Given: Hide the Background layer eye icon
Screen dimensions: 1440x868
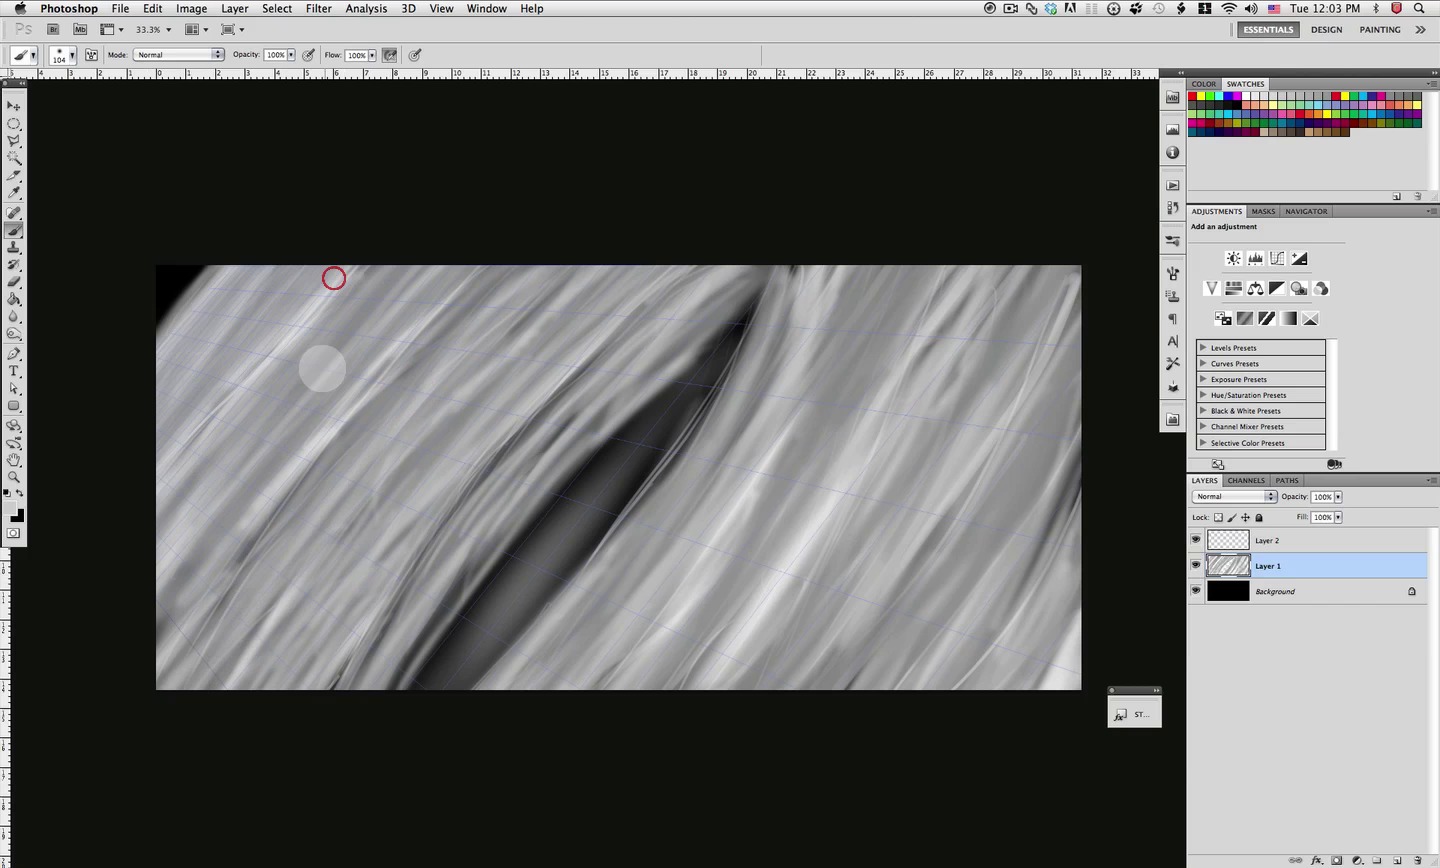Looking at the screenshot, I should pos(1196,591).
